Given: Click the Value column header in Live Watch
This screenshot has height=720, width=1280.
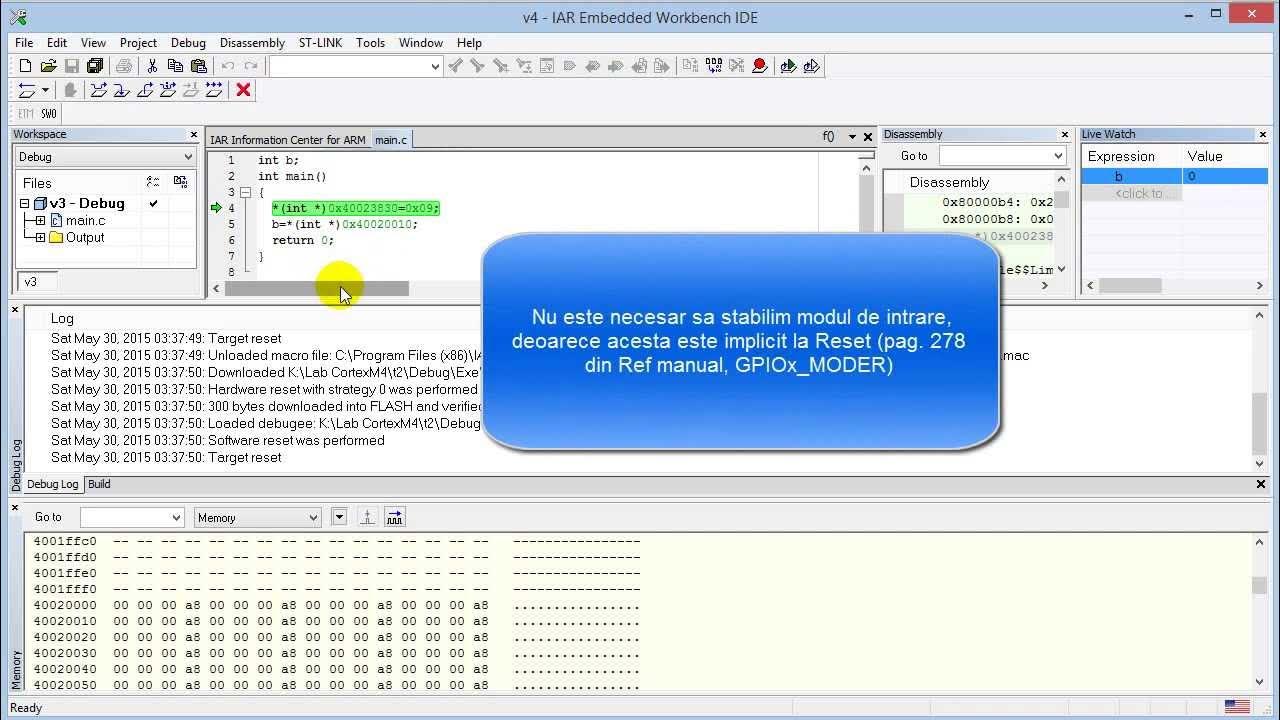Looking at the screenshot, I should [1225, 156].
